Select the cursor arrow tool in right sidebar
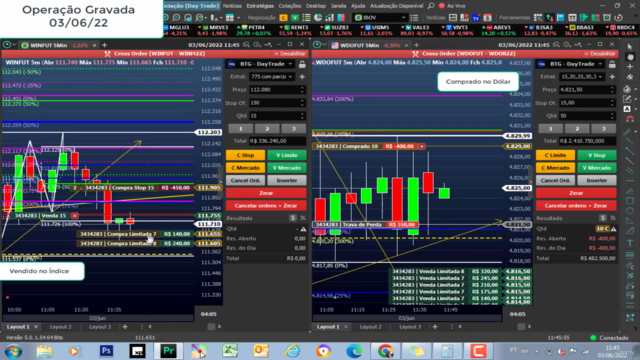This screenshot has width=640, height=360. tap(630, 46)
